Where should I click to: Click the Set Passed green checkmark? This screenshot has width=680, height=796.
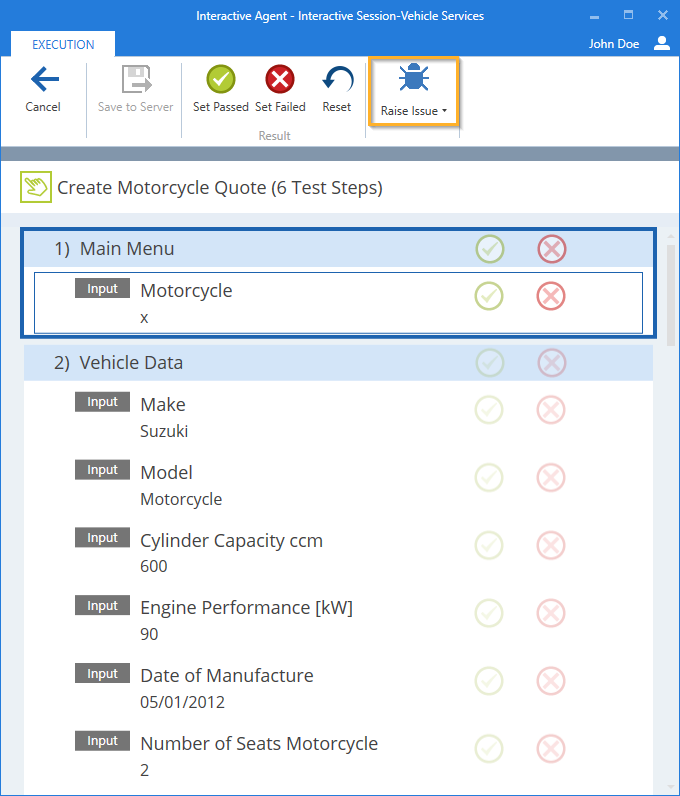pos(220,80)
